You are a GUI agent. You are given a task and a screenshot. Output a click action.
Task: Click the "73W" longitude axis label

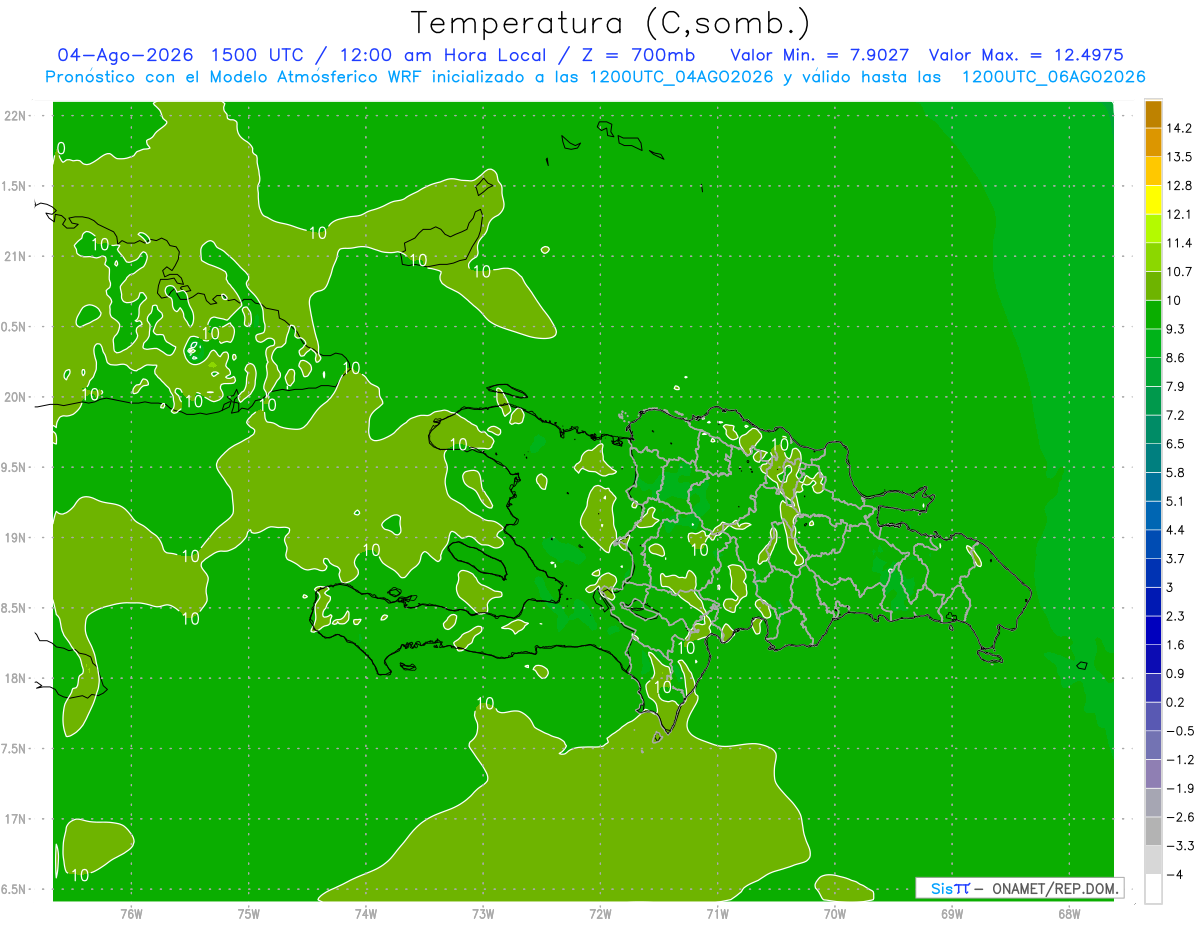(483, 914)
